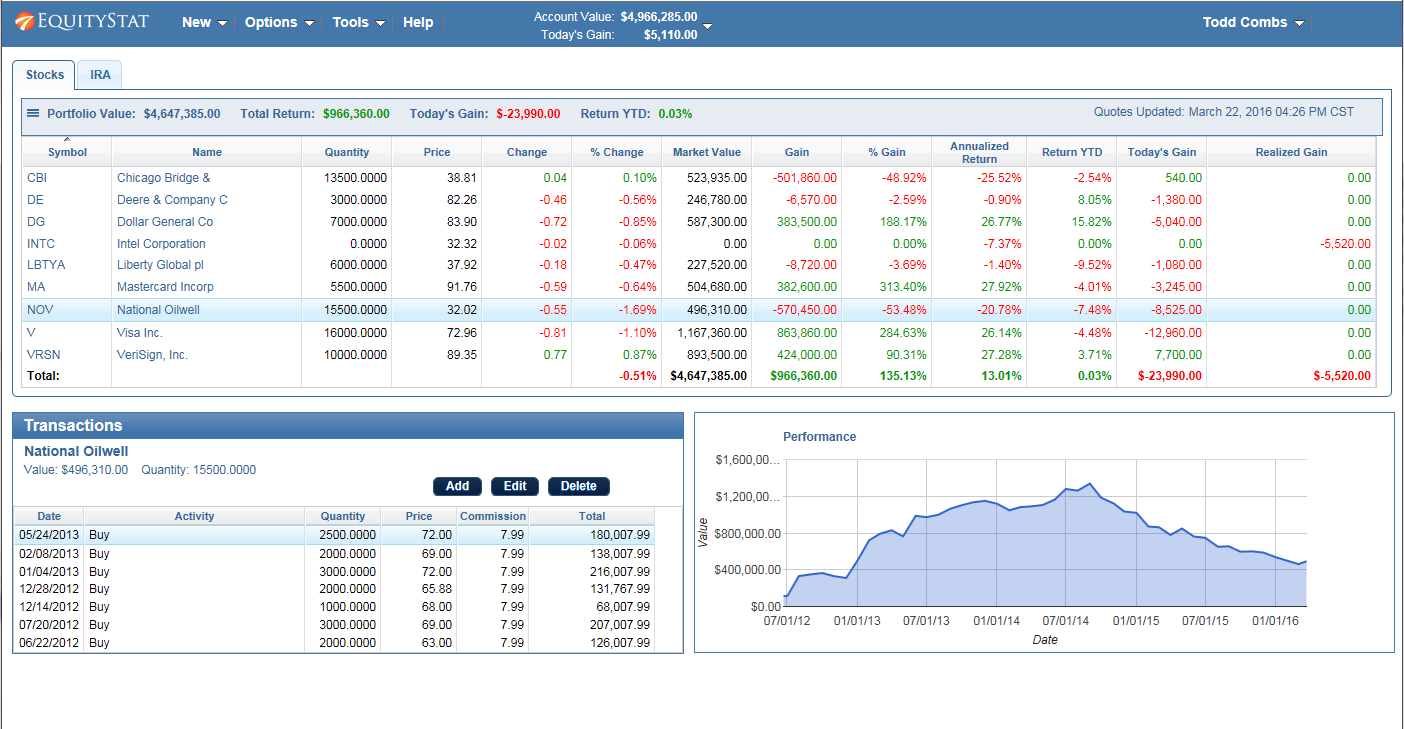Select the NOV symbol link
Screen dimensions: 1404x729
click(39, 310)
